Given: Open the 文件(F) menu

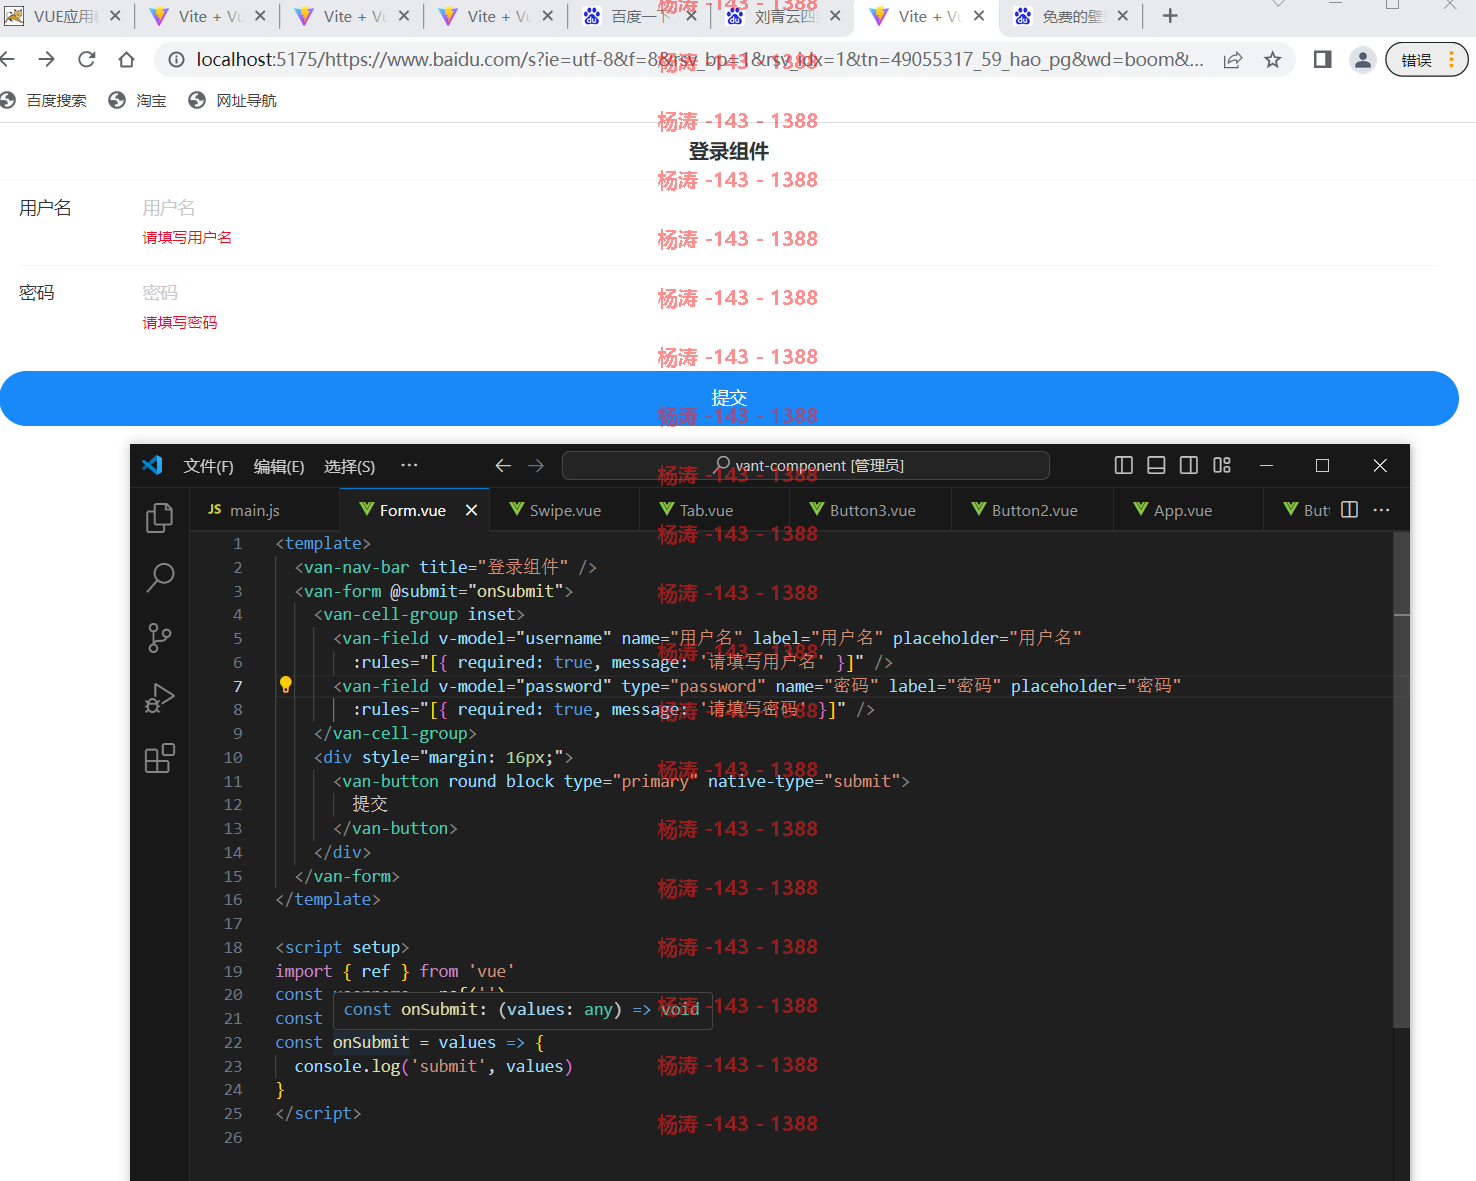Looking at the screenshot, I should point(208,466).
